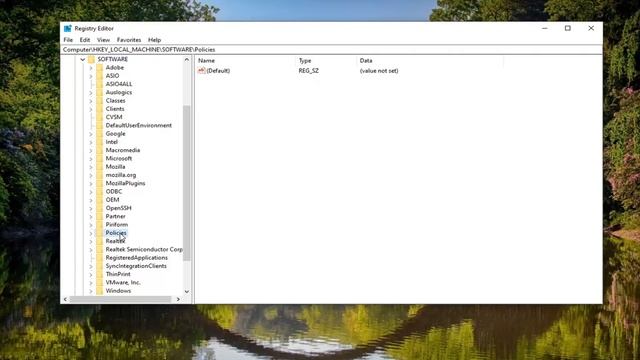Click the Macromedia folder icon

(100, 150)
